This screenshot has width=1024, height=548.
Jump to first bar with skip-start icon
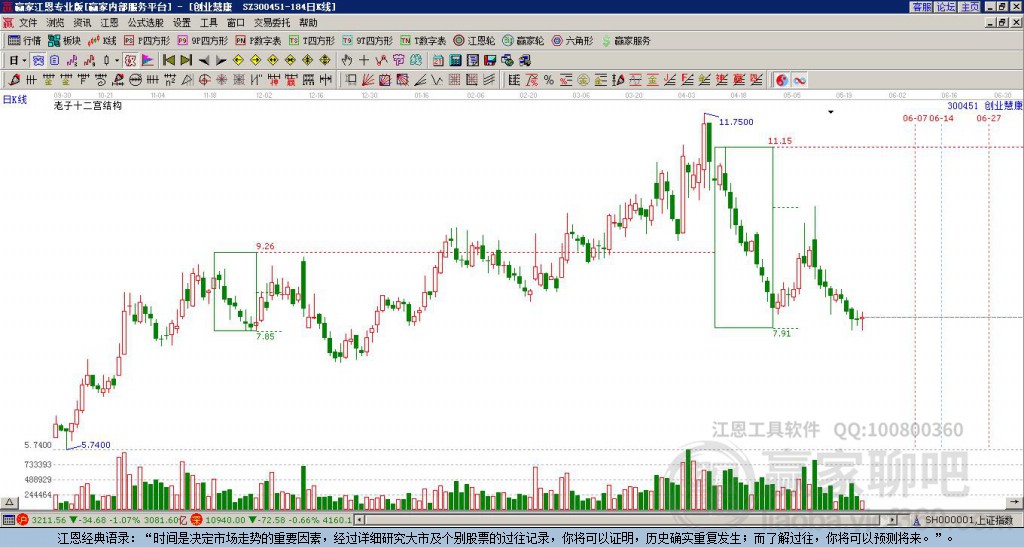(168, 61)
